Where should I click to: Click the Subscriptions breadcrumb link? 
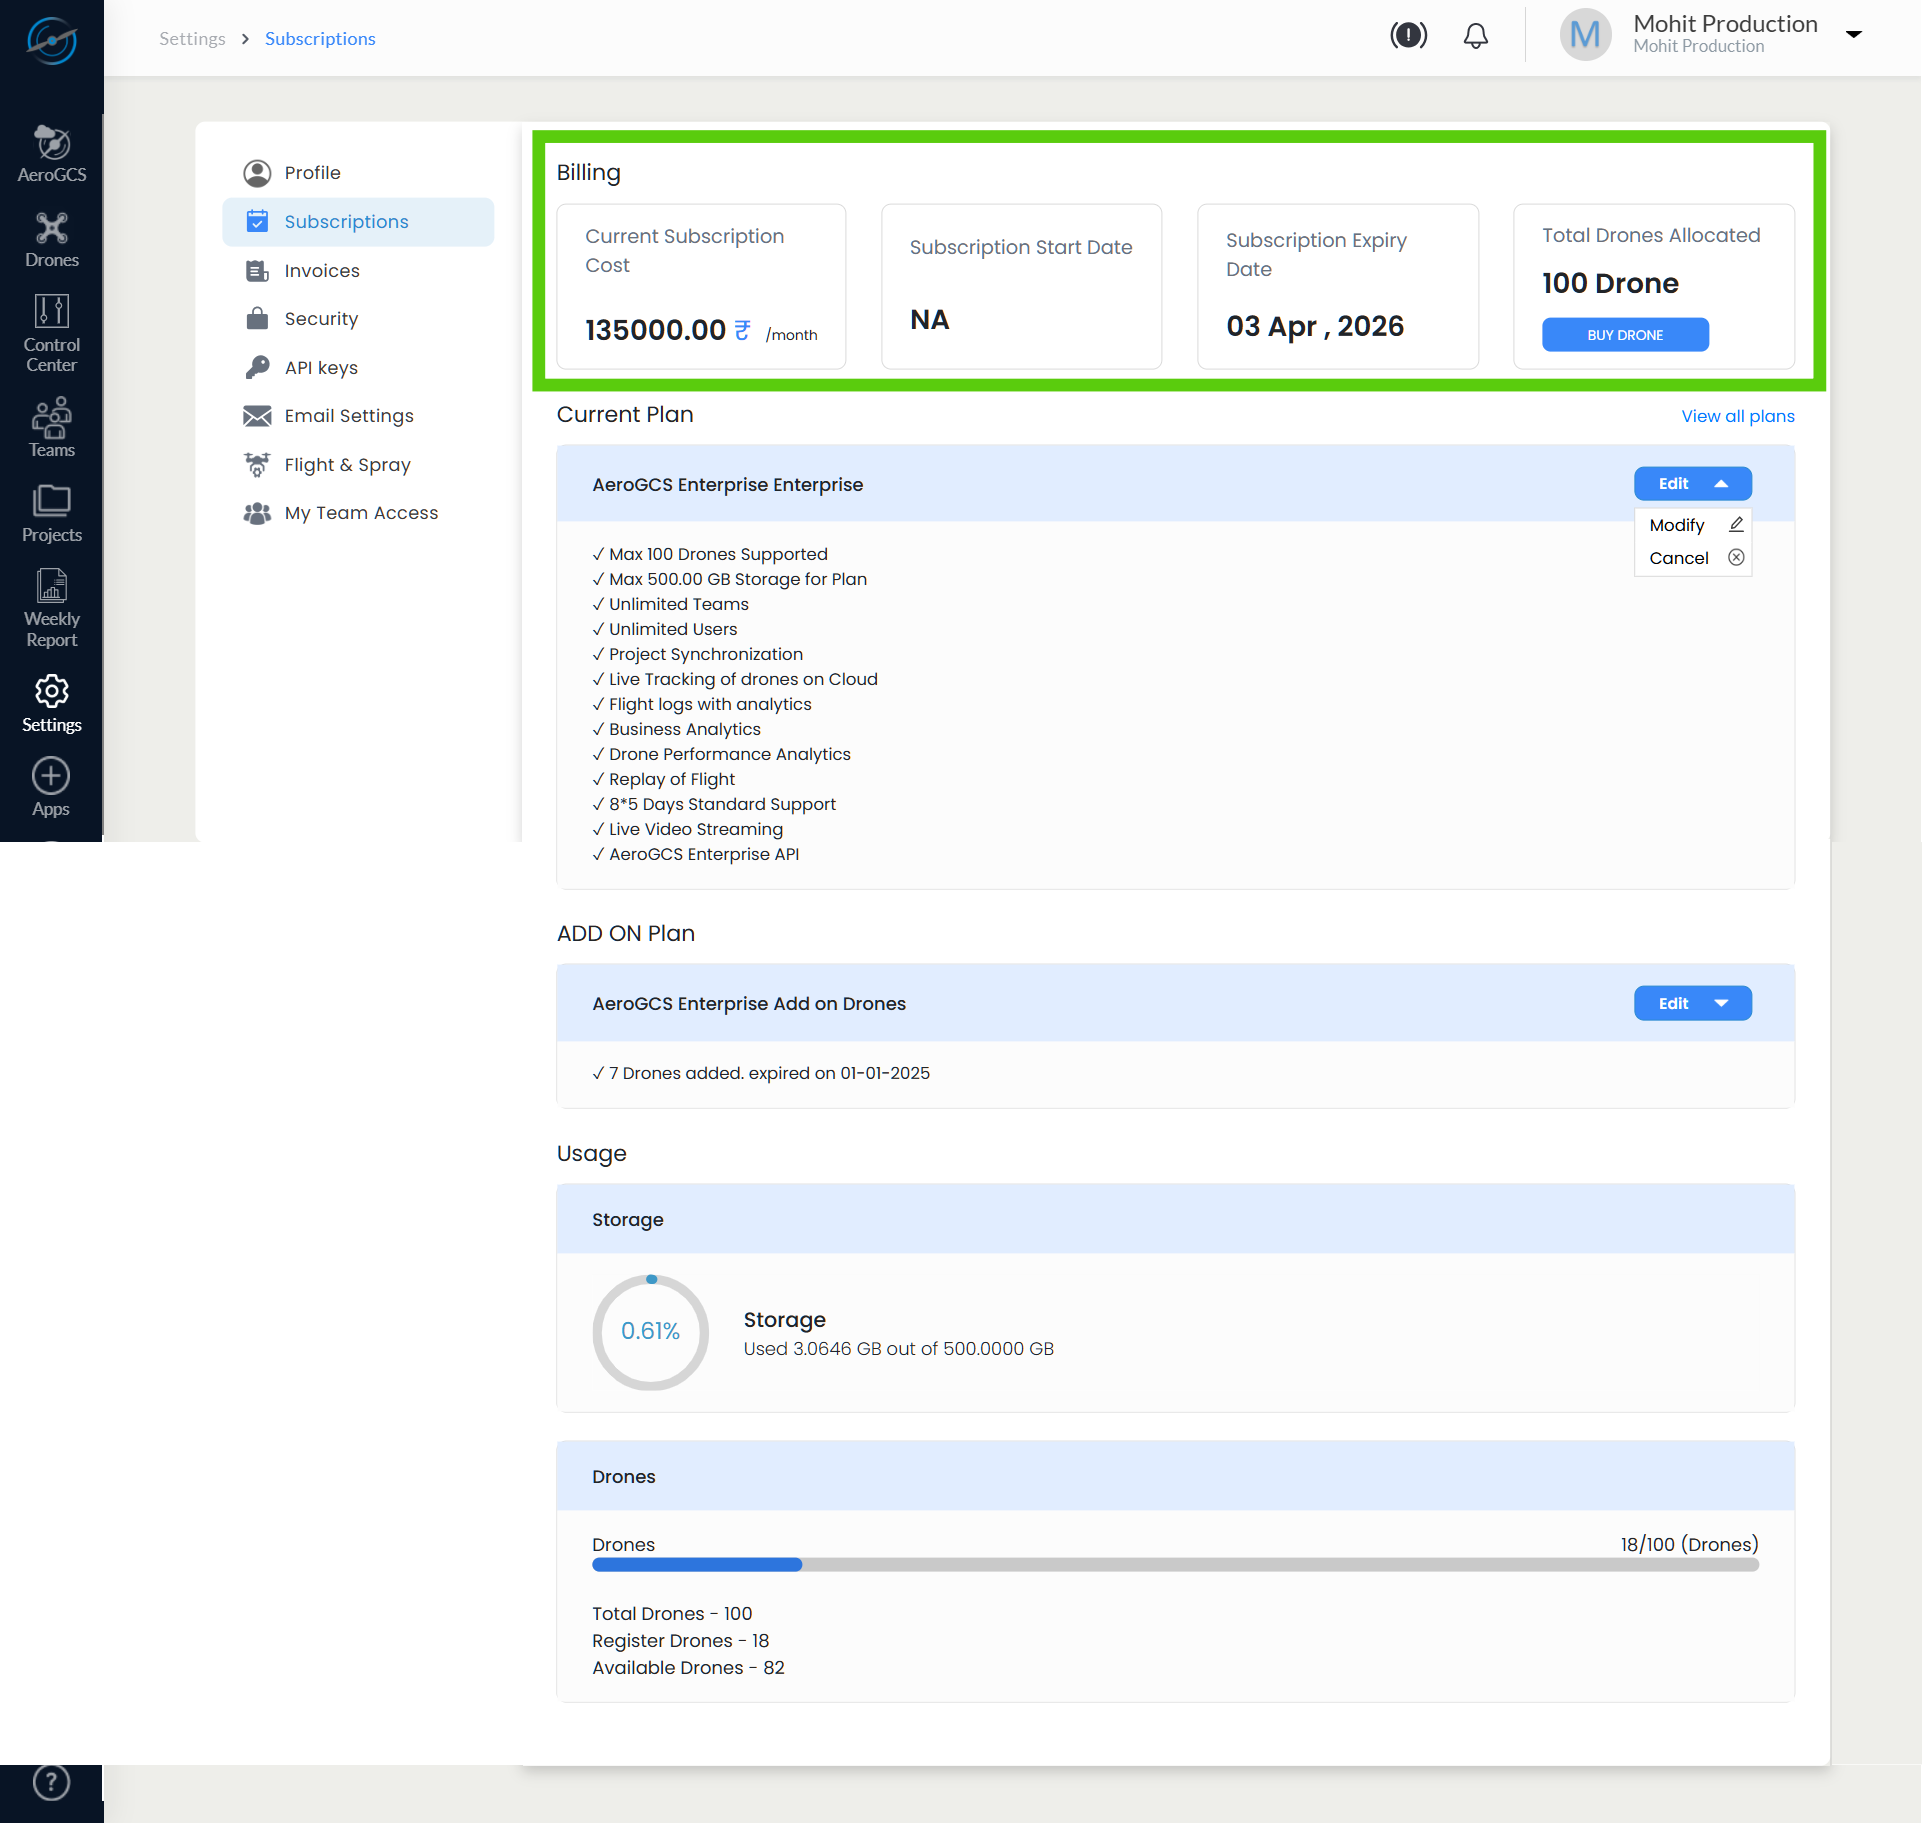pos(320,39)
